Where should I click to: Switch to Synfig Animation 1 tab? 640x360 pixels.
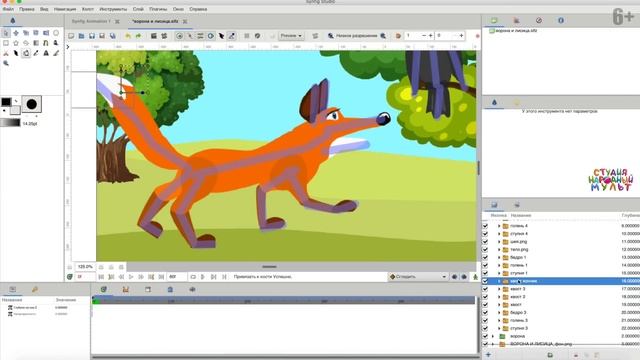click(x=91, y=21)
